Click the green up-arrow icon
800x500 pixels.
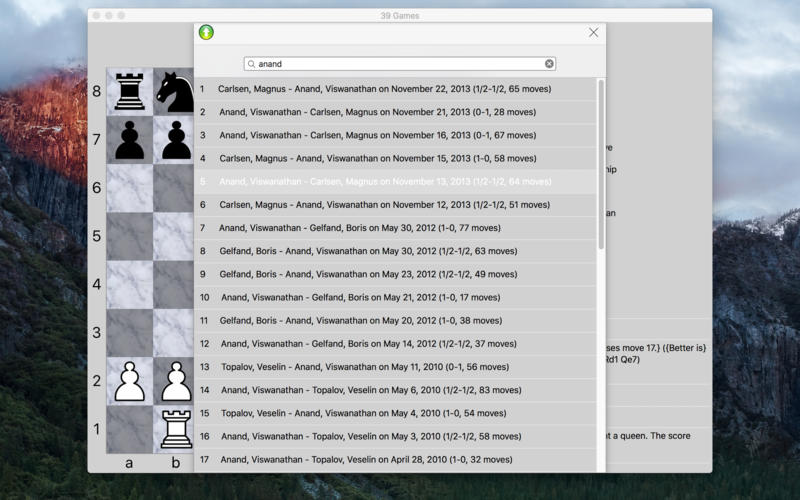(206, 32)
